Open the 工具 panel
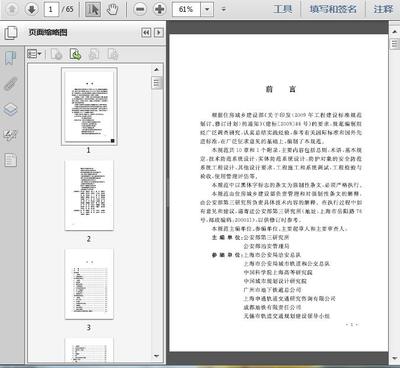 click(283, 9)
